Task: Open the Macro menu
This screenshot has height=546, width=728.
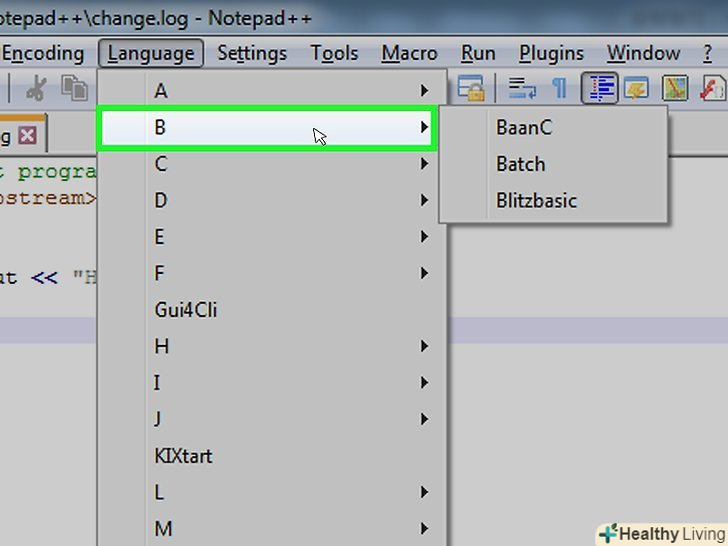Action: click(410, 53)
